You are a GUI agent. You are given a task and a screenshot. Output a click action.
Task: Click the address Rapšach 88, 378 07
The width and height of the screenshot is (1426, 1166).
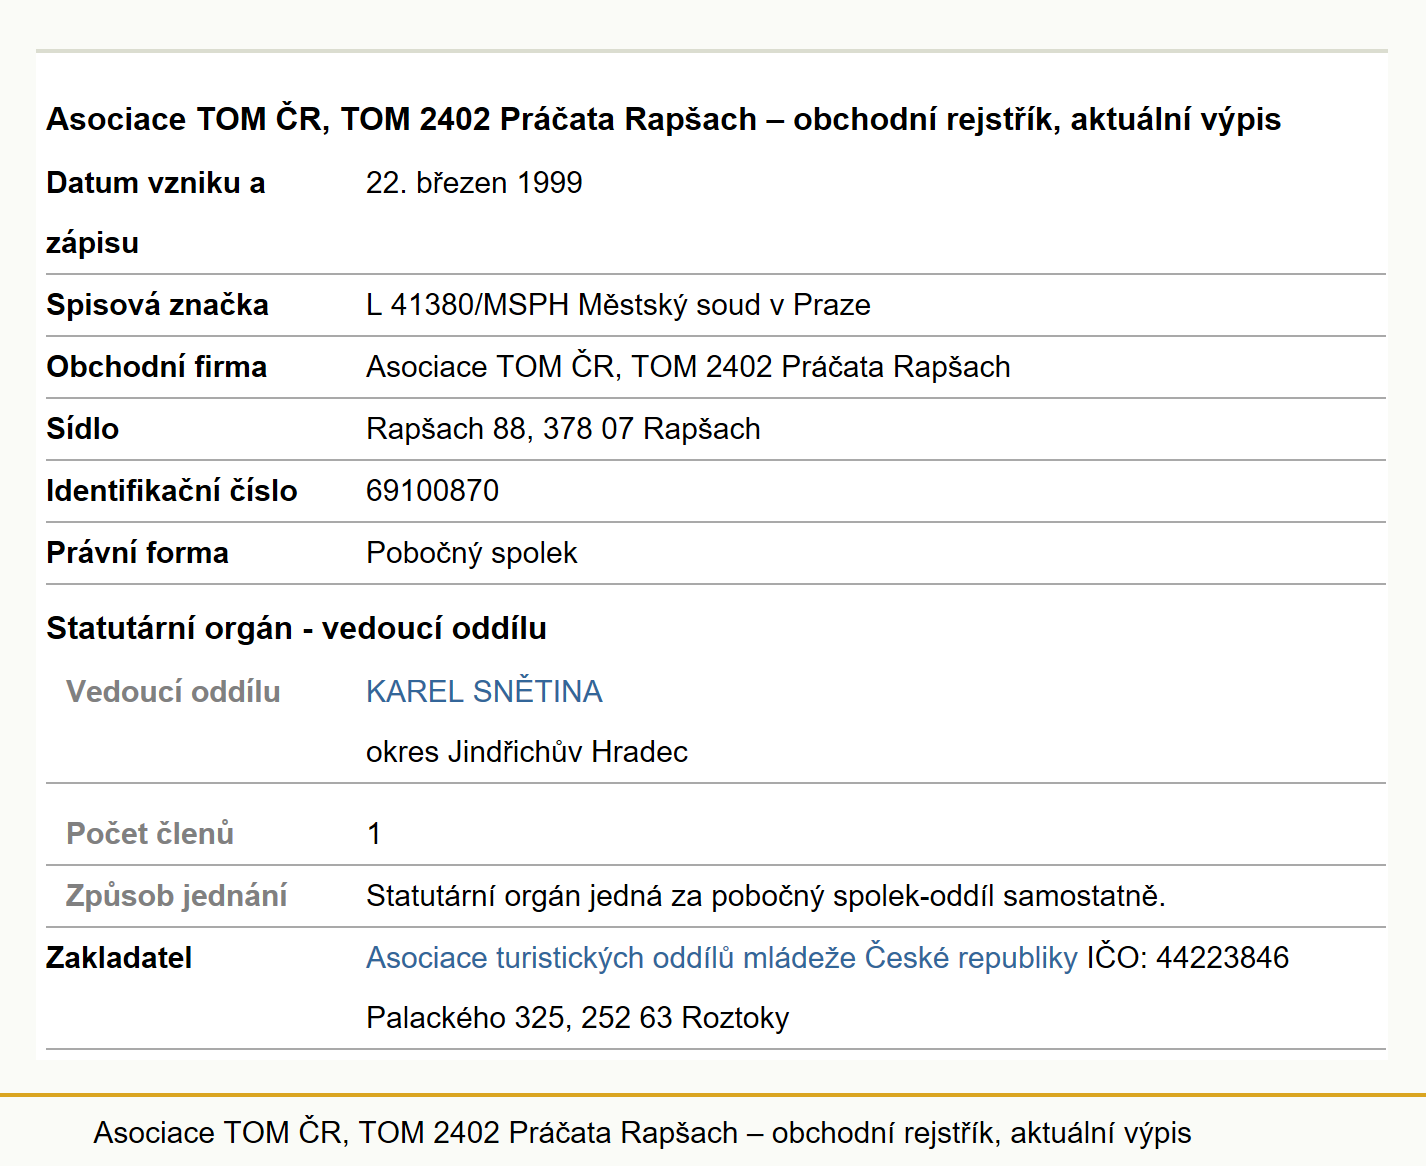563,429
